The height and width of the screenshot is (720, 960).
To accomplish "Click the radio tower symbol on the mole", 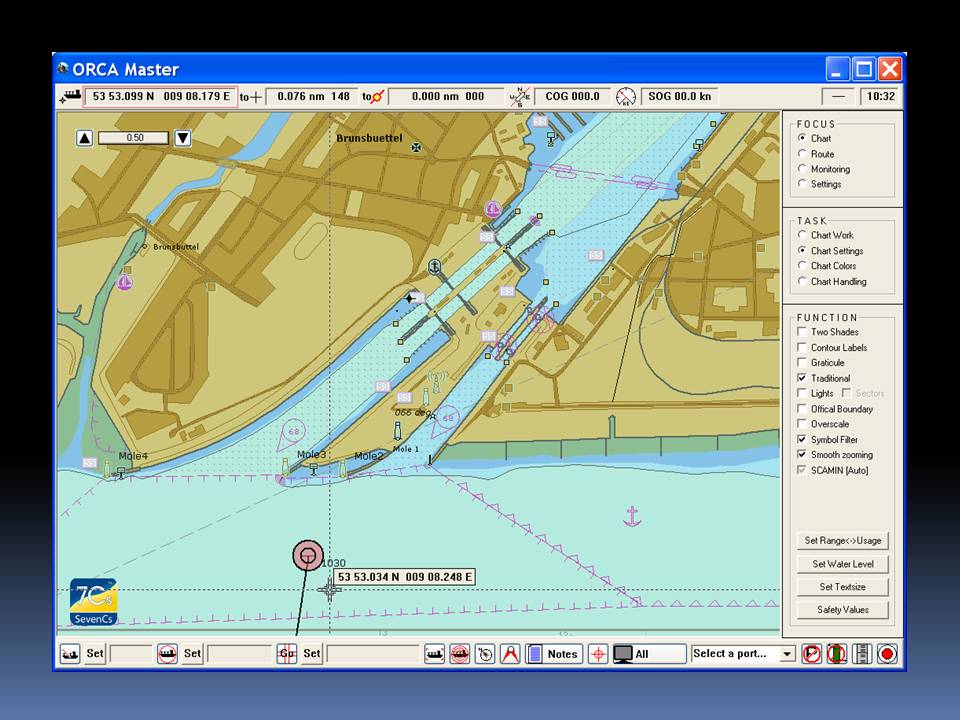I will pos(437,381).
